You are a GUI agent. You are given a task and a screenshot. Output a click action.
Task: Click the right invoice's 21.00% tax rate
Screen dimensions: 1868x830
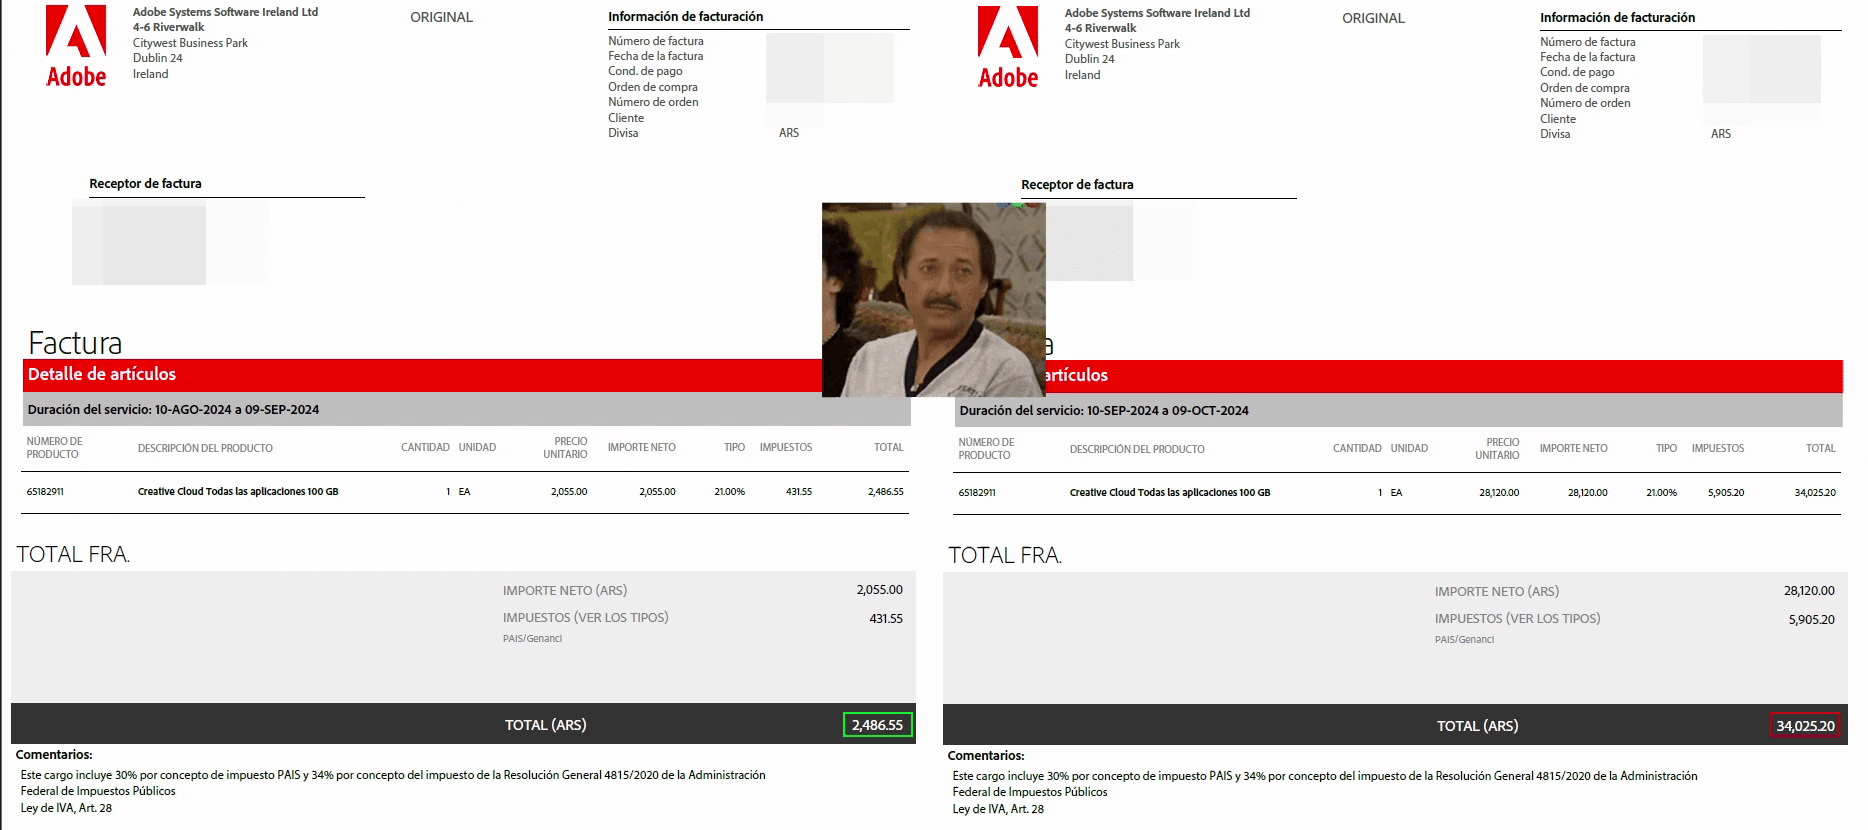(x=1662, y=493)
